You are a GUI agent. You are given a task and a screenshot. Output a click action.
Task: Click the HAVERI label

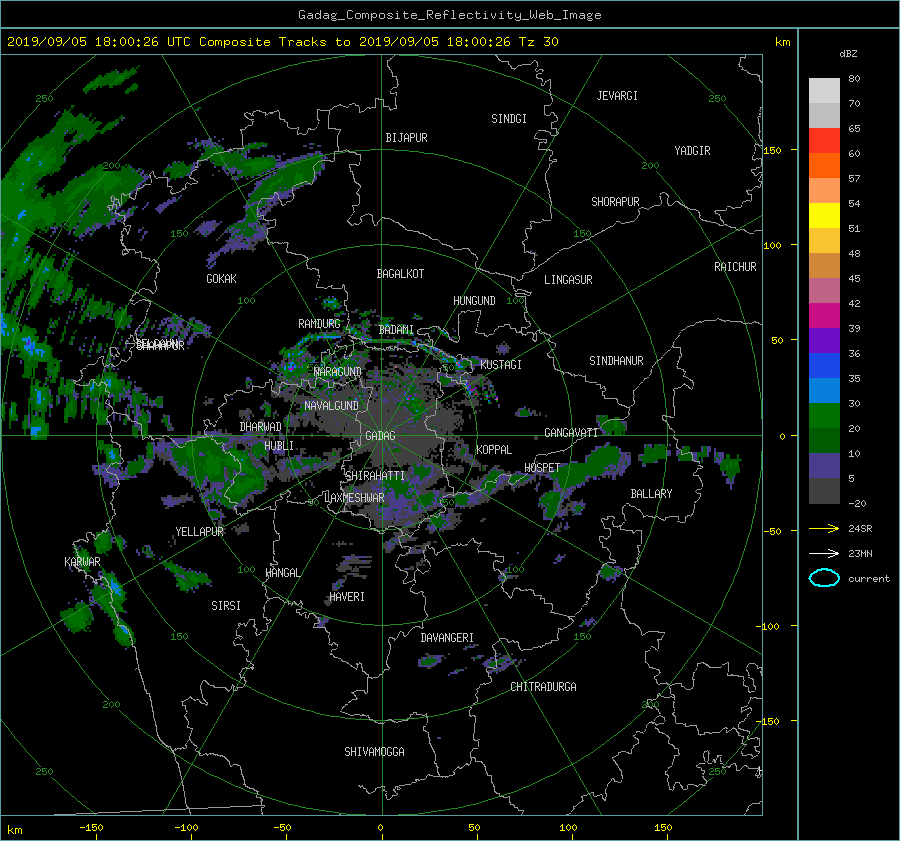[x=347, y=597]
